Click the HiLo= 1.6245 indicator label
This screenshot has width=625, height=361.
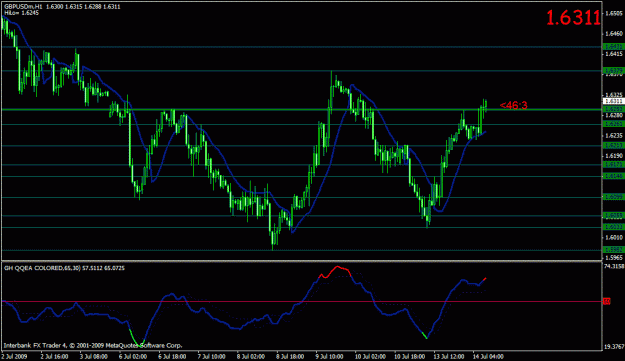coord(22,13)
